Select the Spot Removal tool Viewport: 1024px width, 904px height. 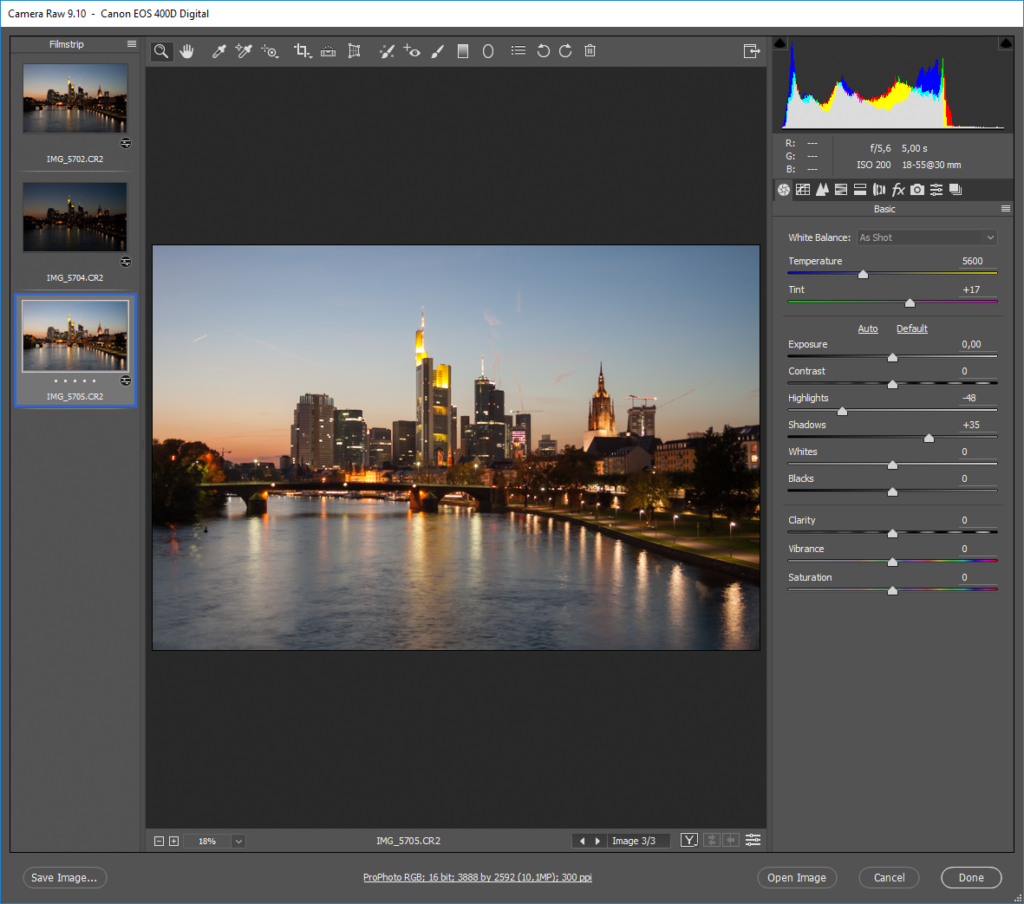pos(388,51)
